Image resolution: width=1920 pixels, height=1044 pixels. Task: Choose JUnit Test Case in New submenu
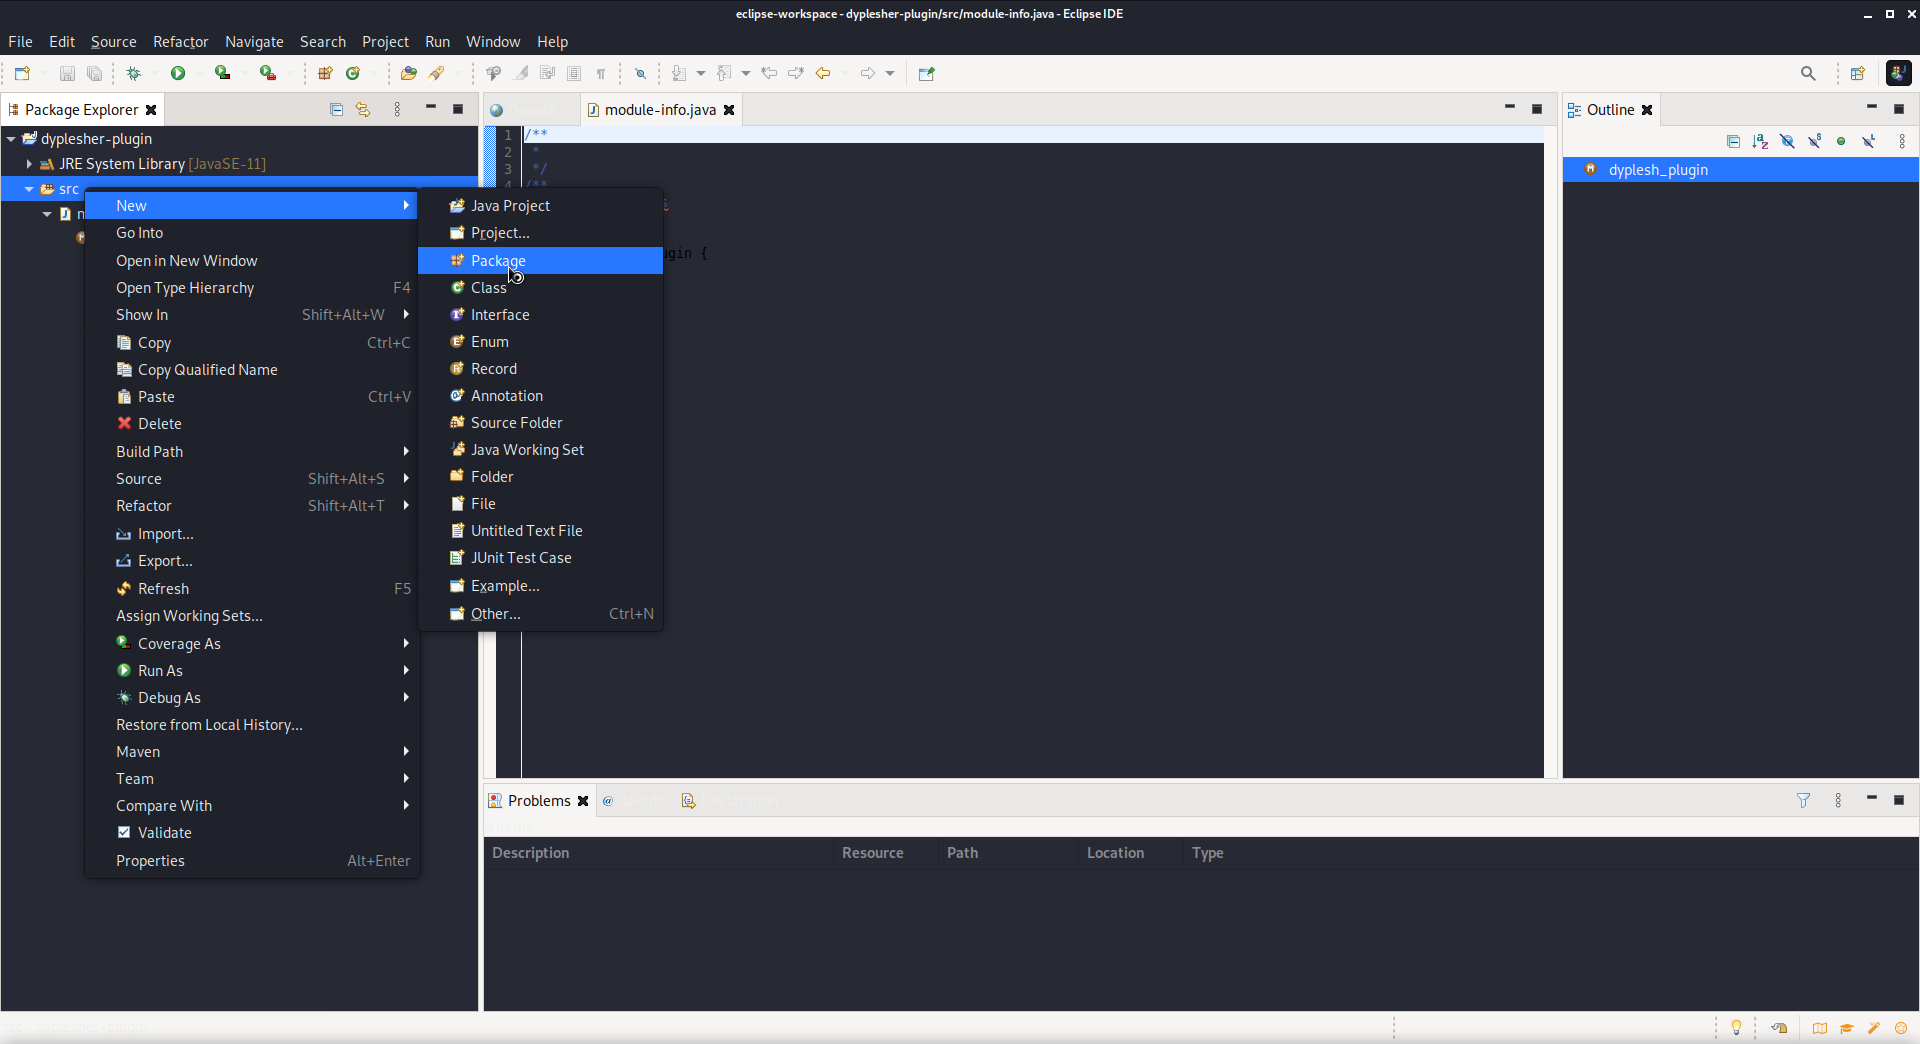point(540,558)
